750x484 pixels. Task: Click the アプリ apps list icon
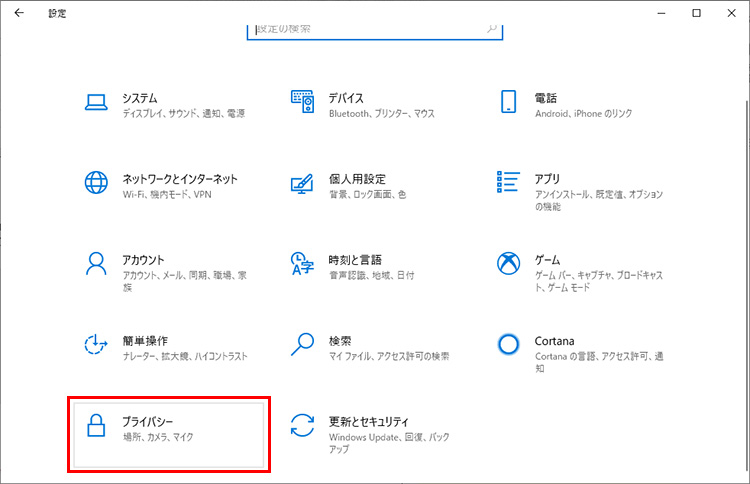pos(509,182)
